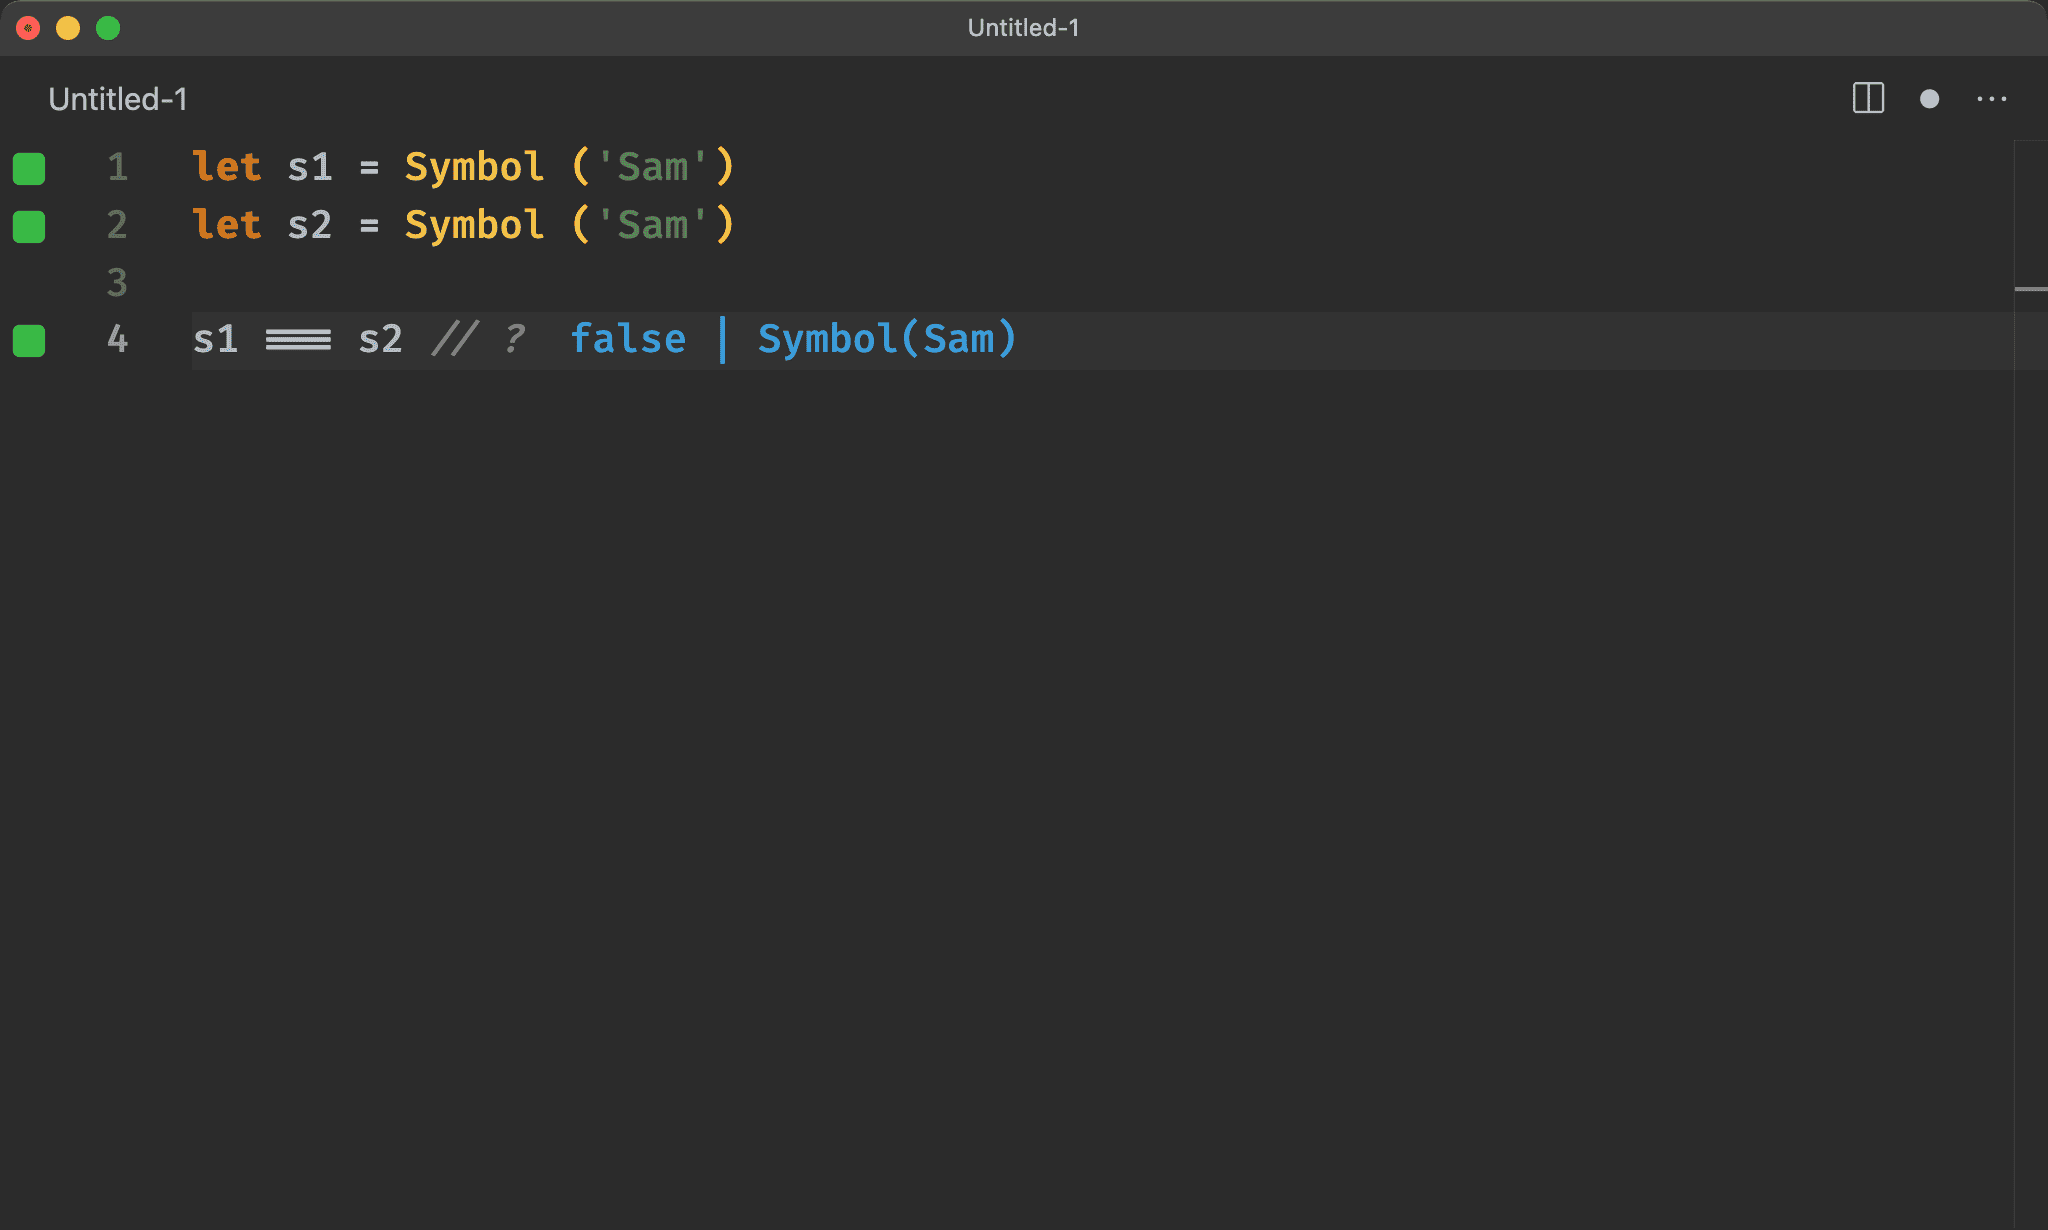Click line number 1 in gutter

tap(117, 167)
